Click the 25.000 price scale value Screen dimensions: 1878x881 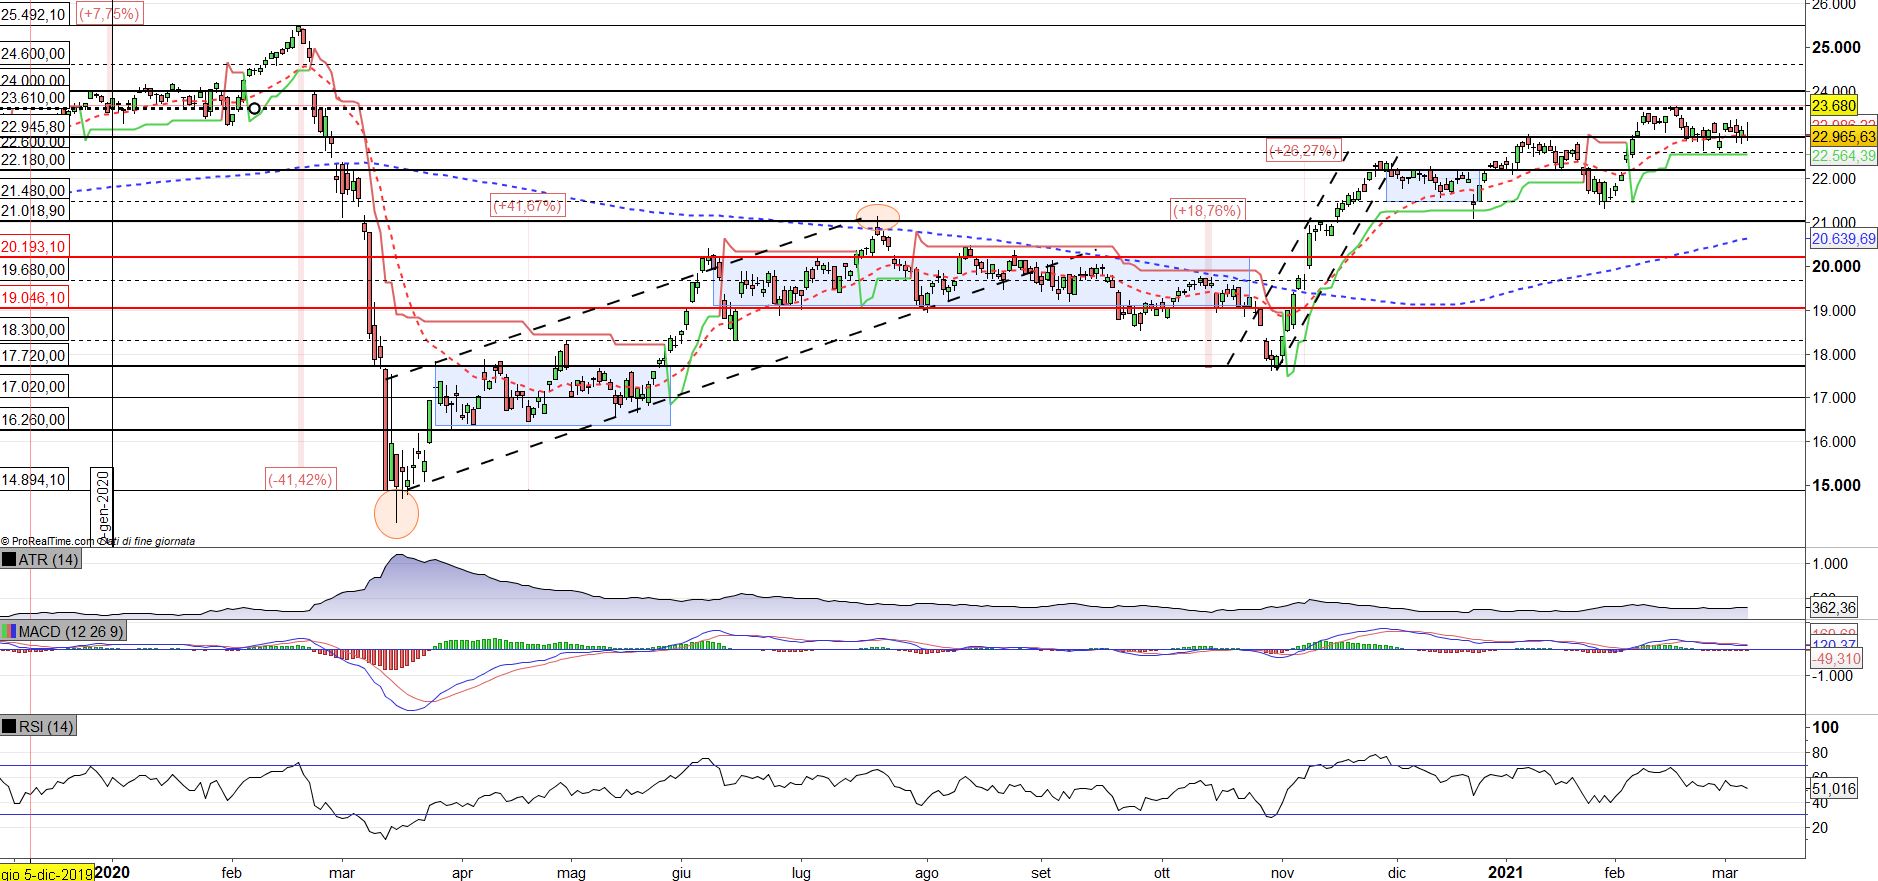pos(1838,47)
